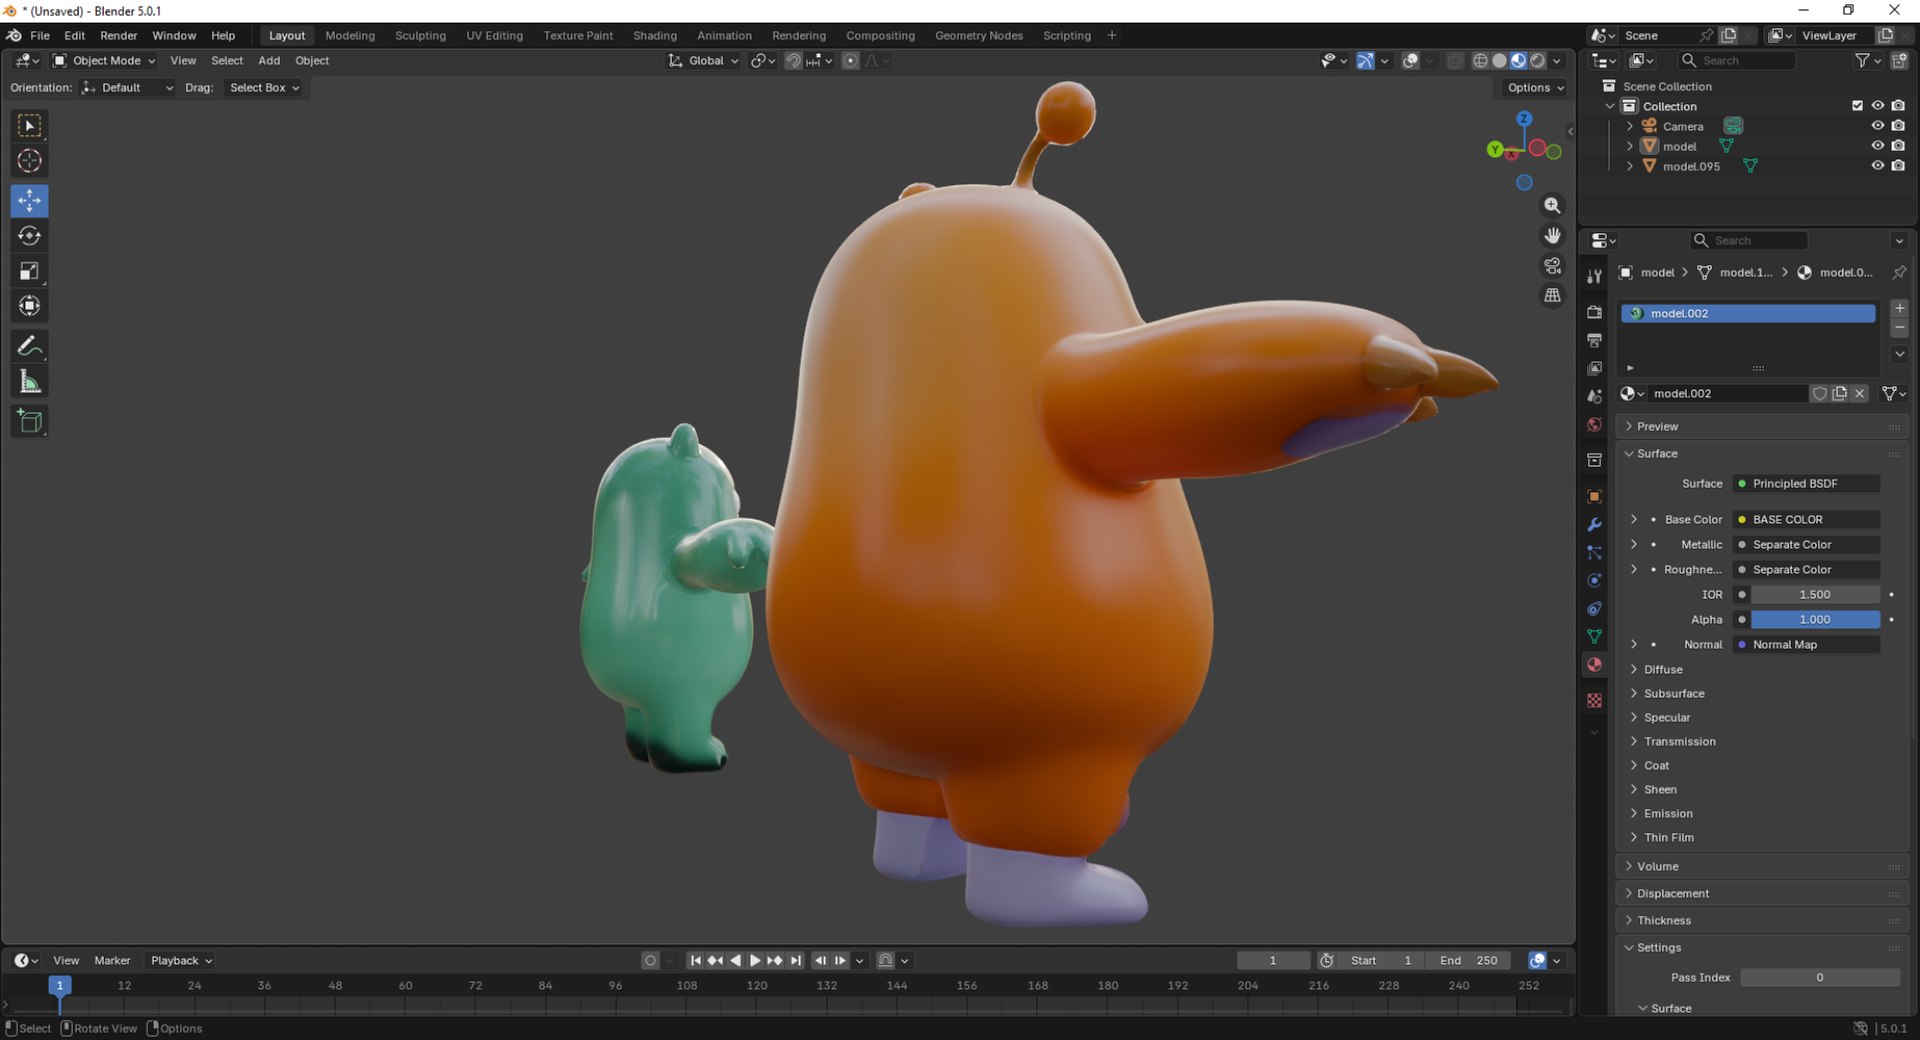Switch to rendered viewport shading

(1537, 61)
